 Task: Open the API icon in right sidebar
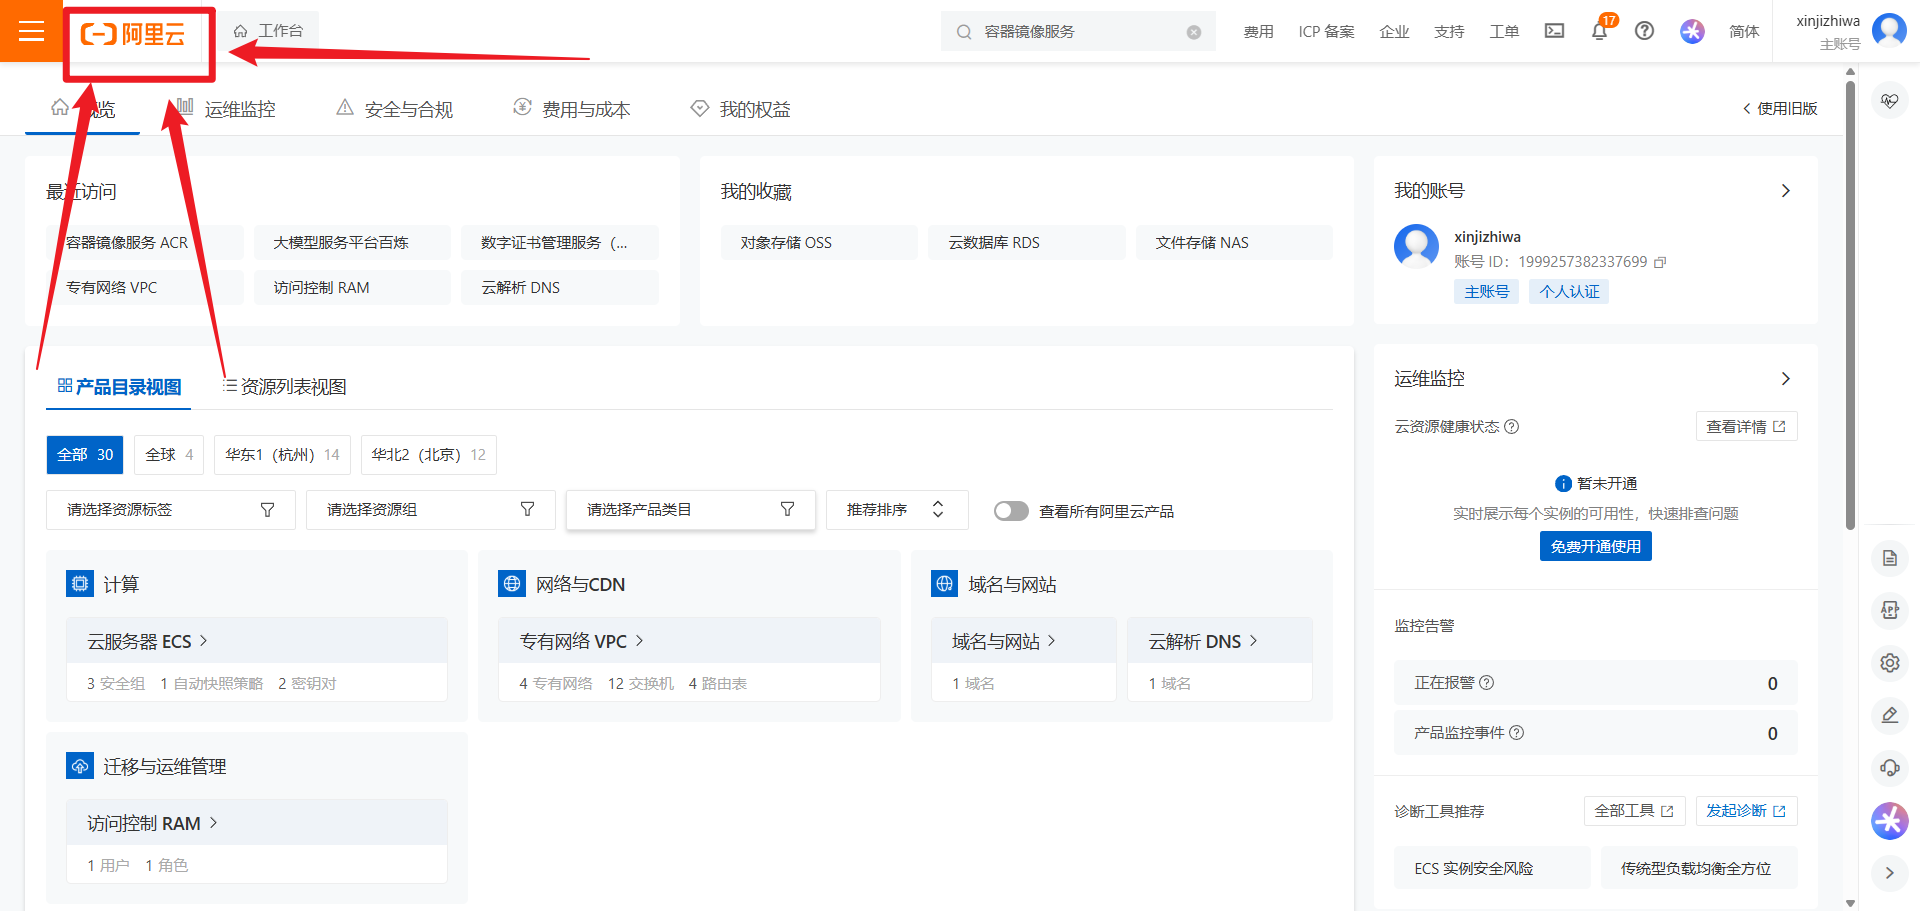1889,610
